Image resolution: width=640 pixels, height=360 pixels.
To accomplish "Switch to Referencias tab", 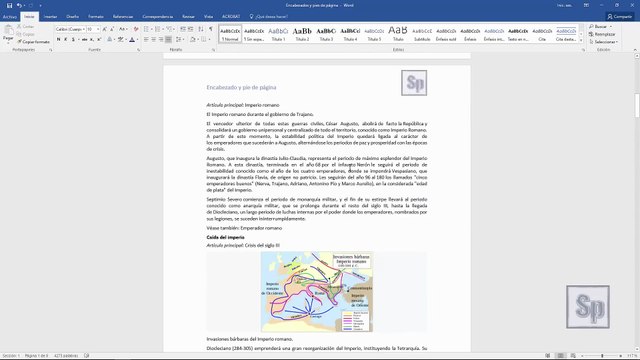I will [123, 17].
